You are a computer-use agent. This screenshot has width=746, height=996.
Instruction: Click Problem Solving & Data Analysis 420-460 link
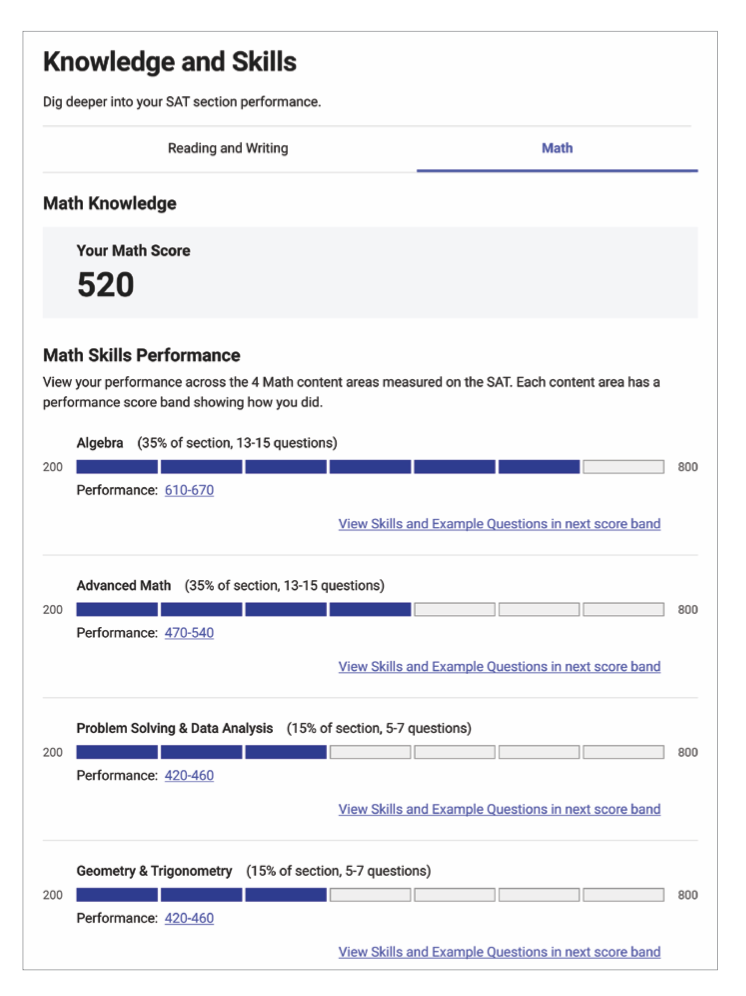tap(189, 776)
